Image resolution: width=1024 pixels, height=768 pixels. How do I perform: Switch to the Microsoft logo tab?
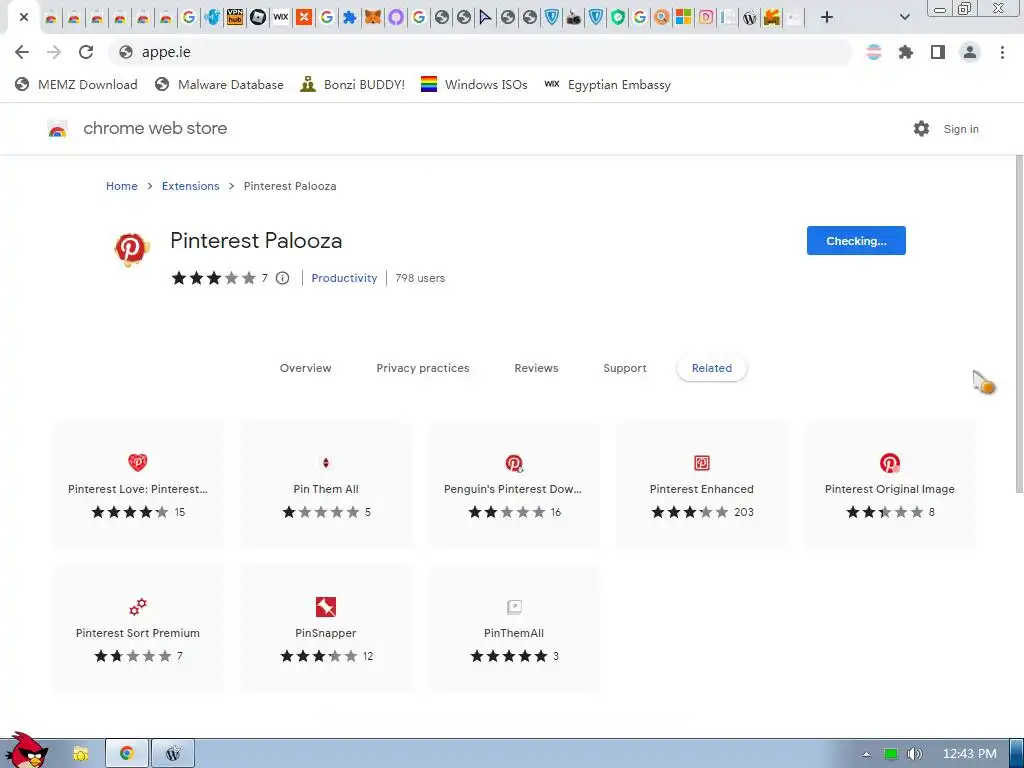pyautogui.click(x=683, y=18)
